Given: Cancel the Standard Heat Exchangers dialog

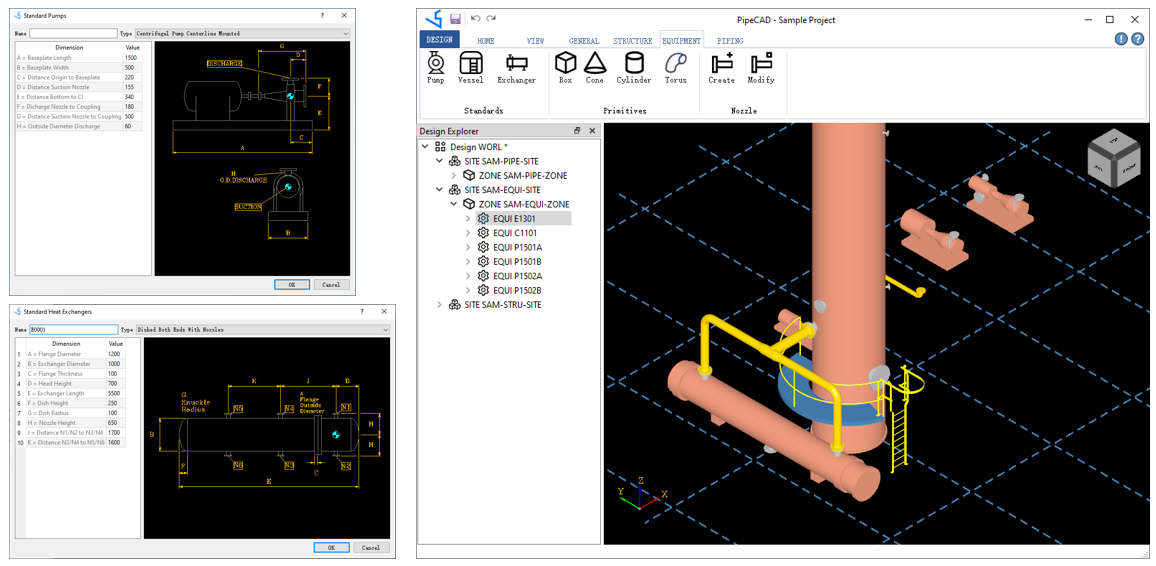Looking at the screenshot, I should (370, 547).
